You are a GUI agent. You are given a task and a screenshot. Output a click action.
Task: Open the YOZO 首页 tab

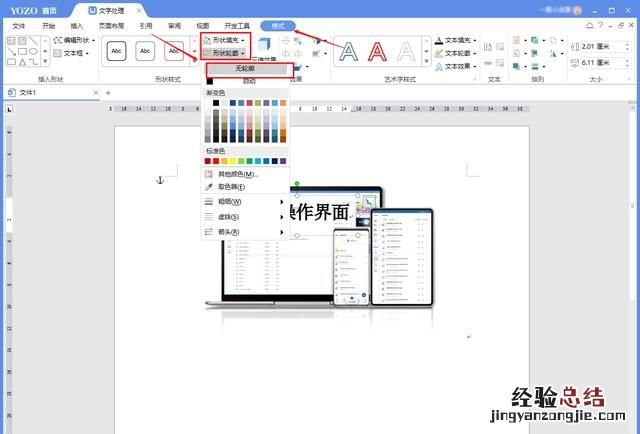33,10
